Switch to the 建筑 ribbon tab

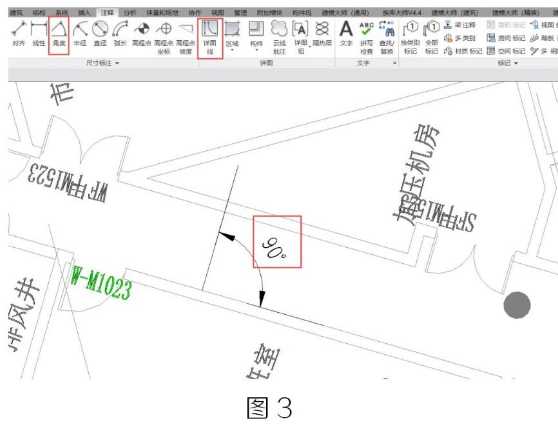click(x=16, y=12)
